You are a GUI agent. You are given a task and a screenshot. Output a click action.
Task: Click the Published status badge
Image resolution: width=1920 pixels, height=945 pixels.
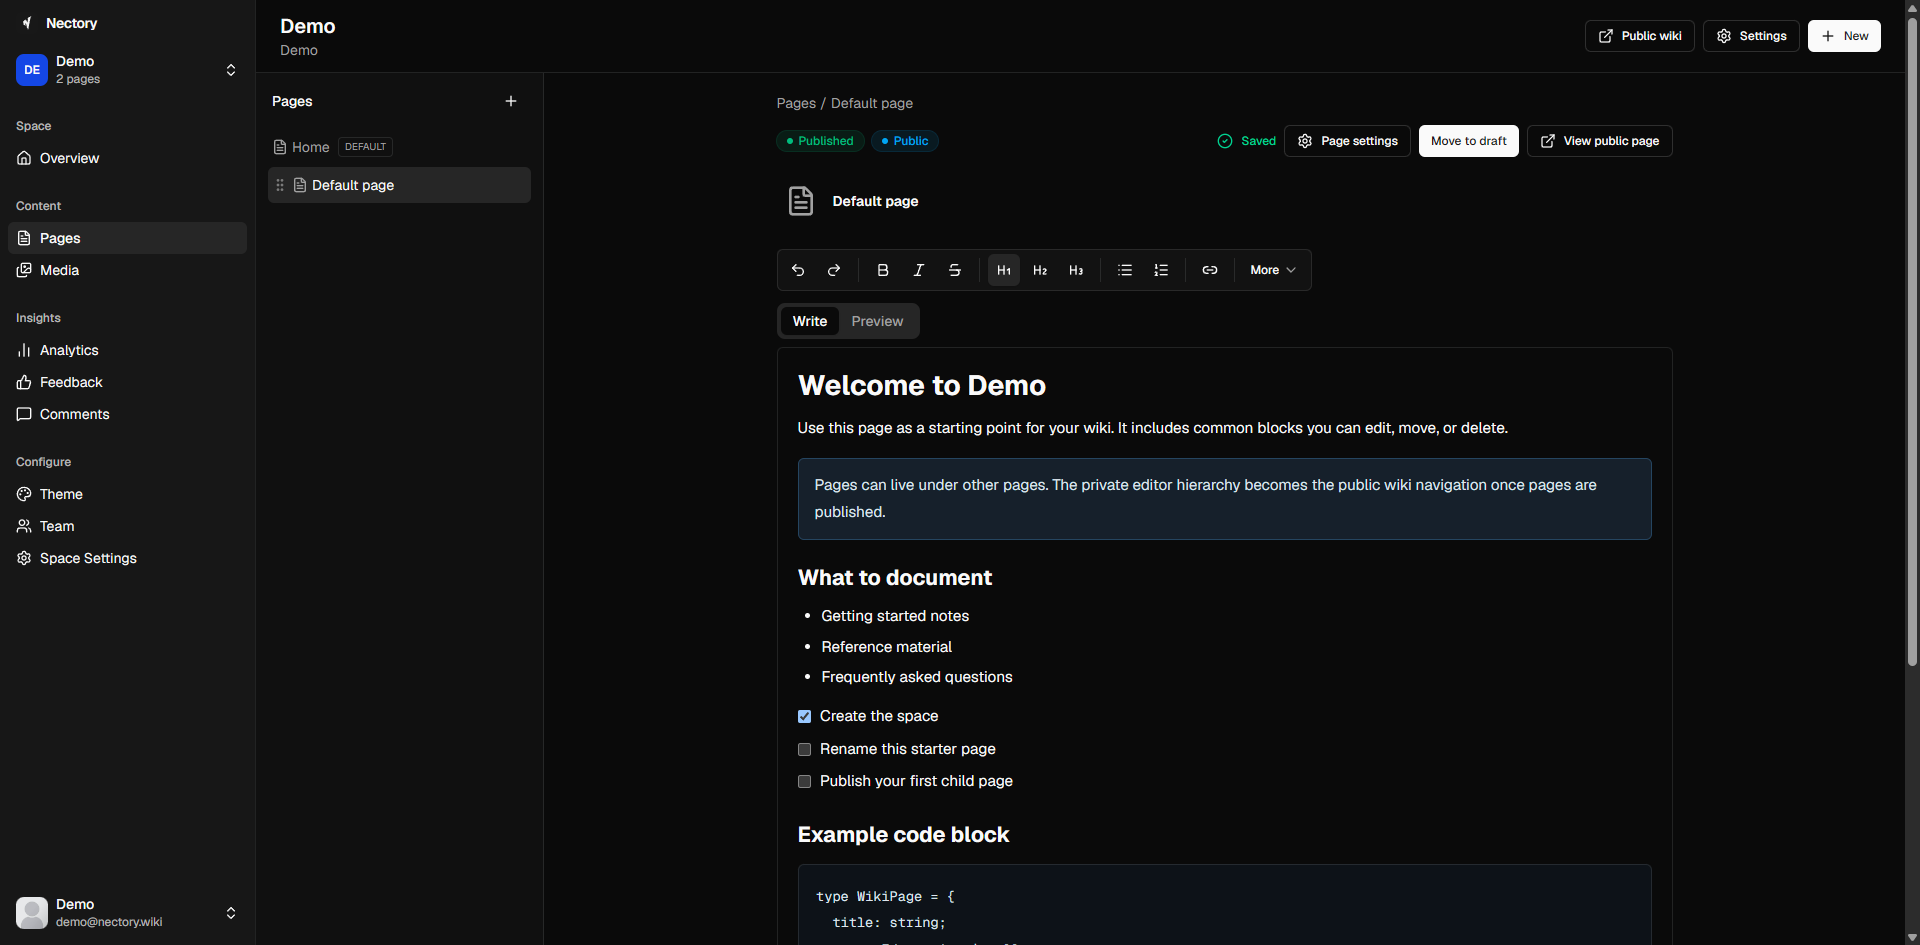tap(820, 141)
